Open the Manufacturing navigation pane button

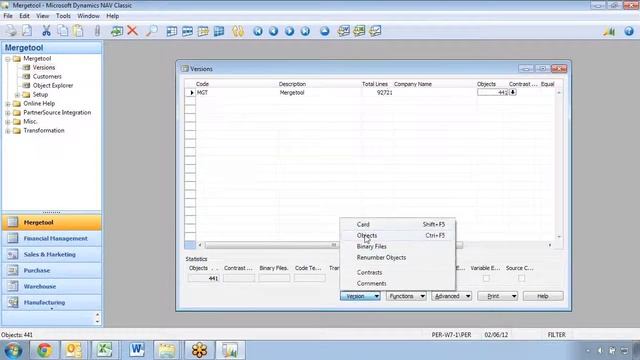pos(51,302)
